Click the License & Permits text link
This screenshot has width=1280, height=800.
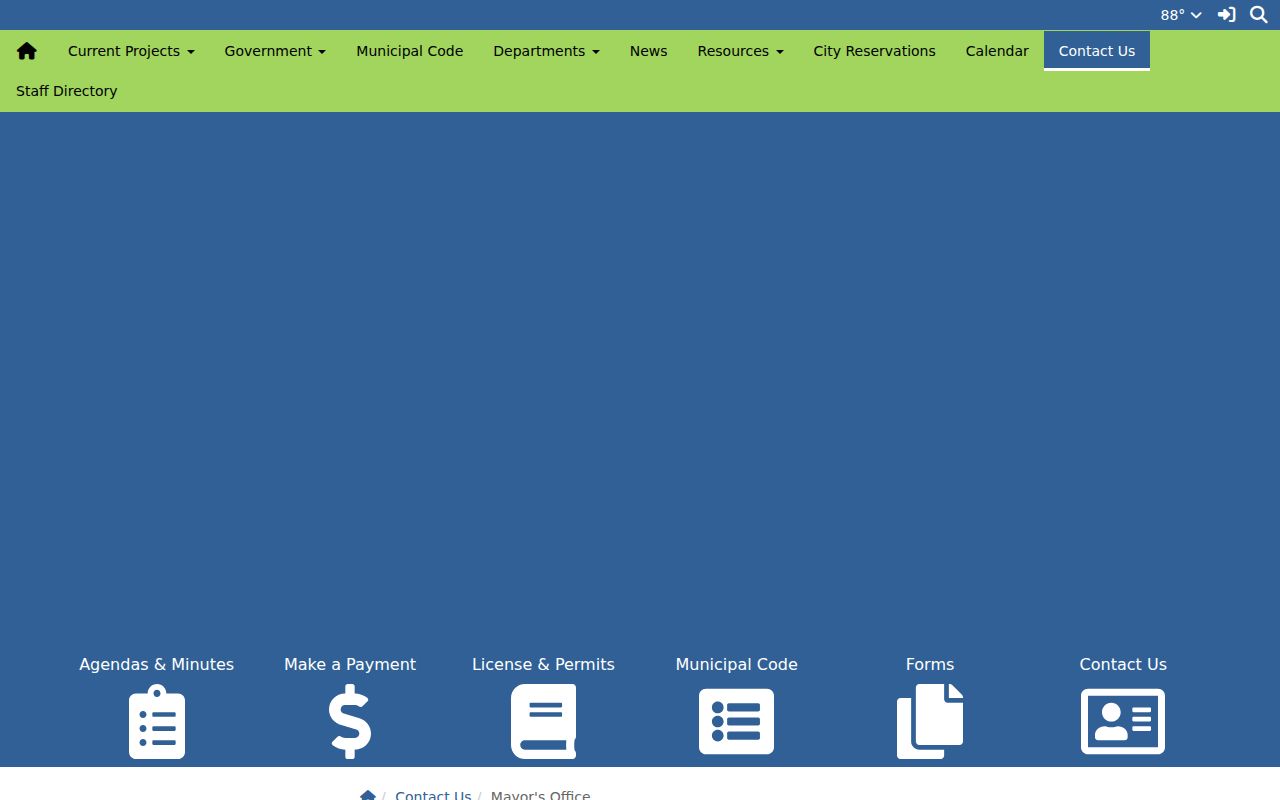543,664
